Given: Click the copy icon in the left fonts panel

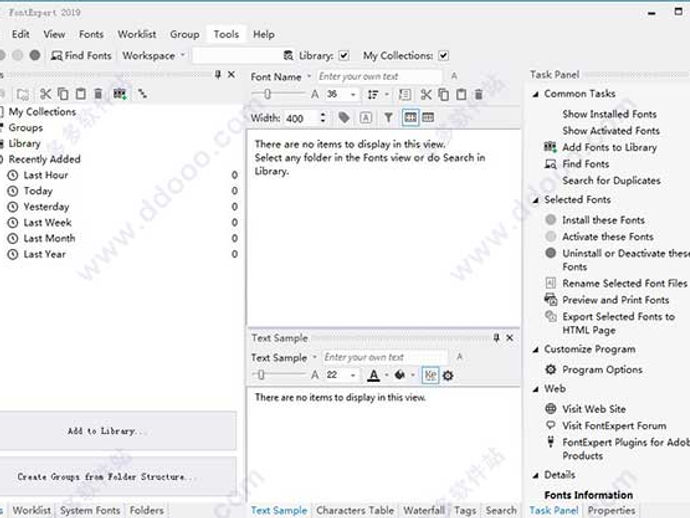Looking at the screenshot, I should (63, 94).
